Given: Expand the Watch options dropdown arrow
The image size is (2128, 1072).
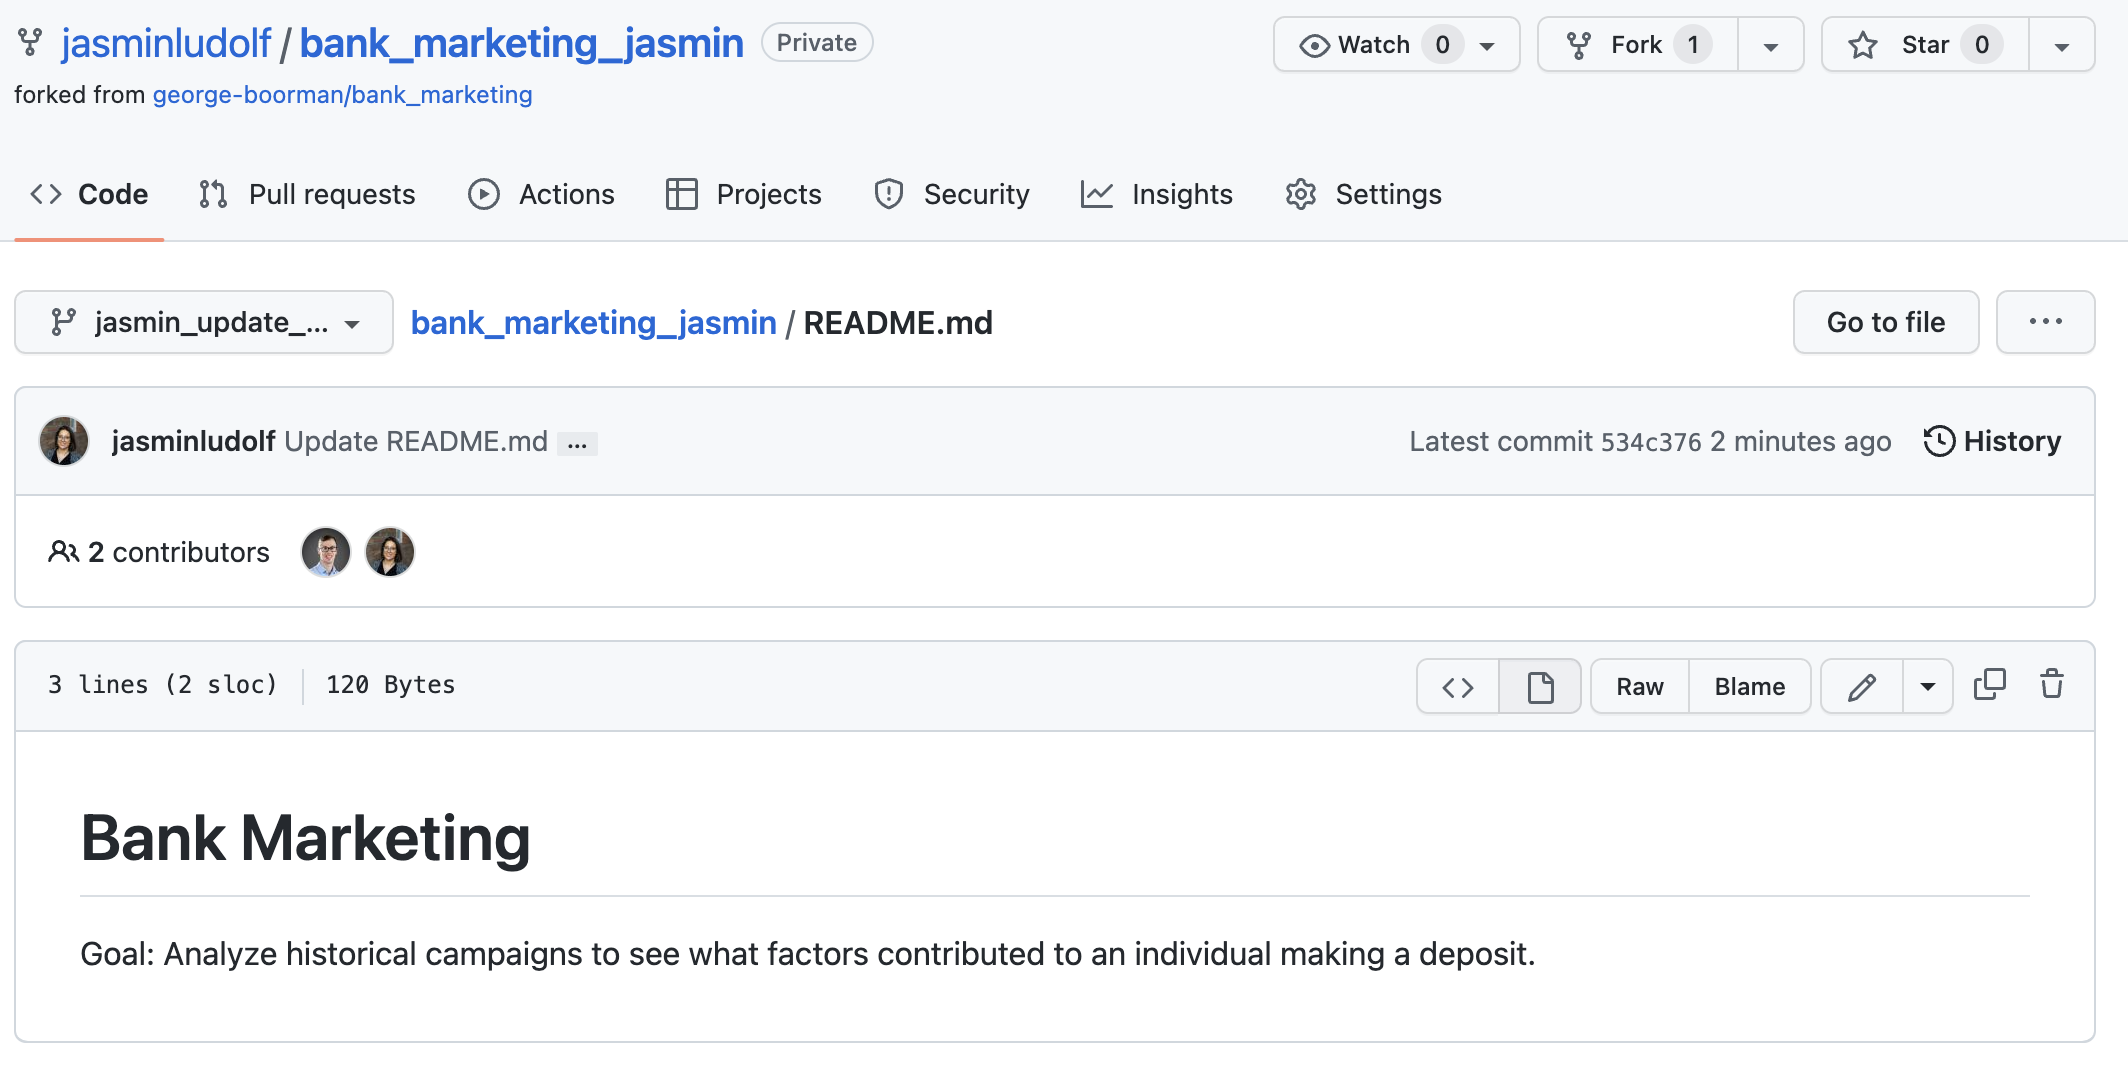Looking at the screenshot, I should click(x=1487, y=46).
